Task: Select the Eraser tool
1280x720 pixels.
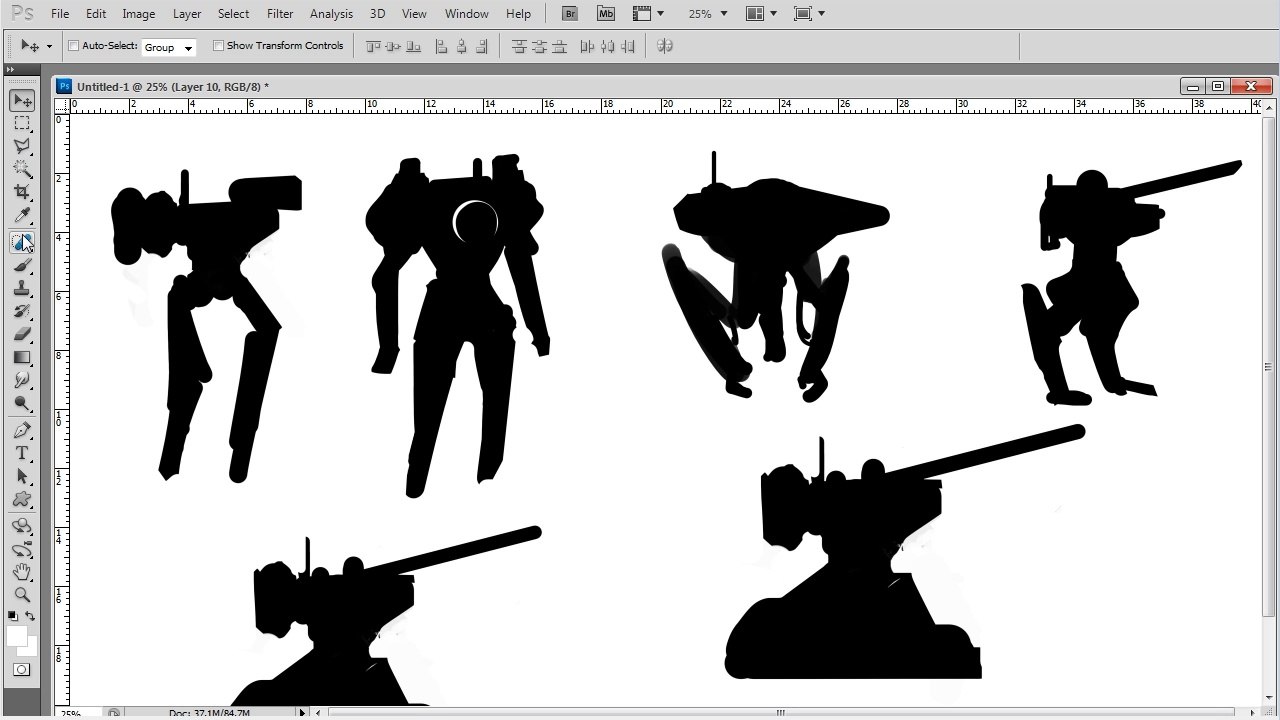Action: click(x=22, y=334)
